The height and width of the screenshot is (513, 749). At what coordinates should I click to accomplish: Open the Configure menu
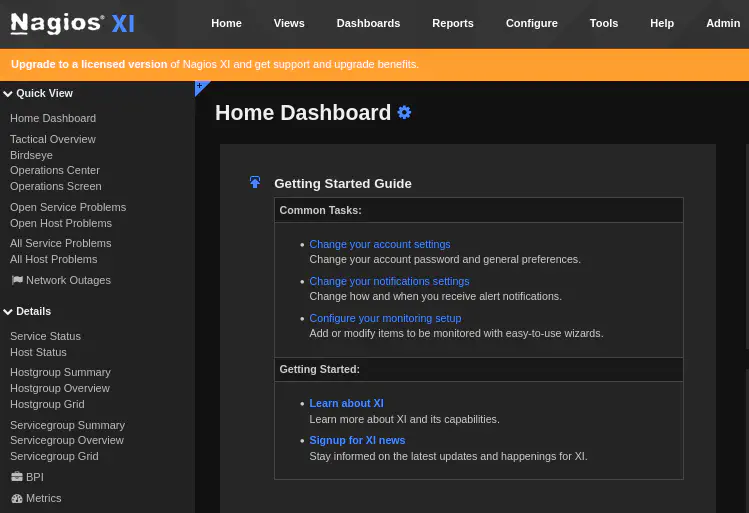(x=531, y=23)
